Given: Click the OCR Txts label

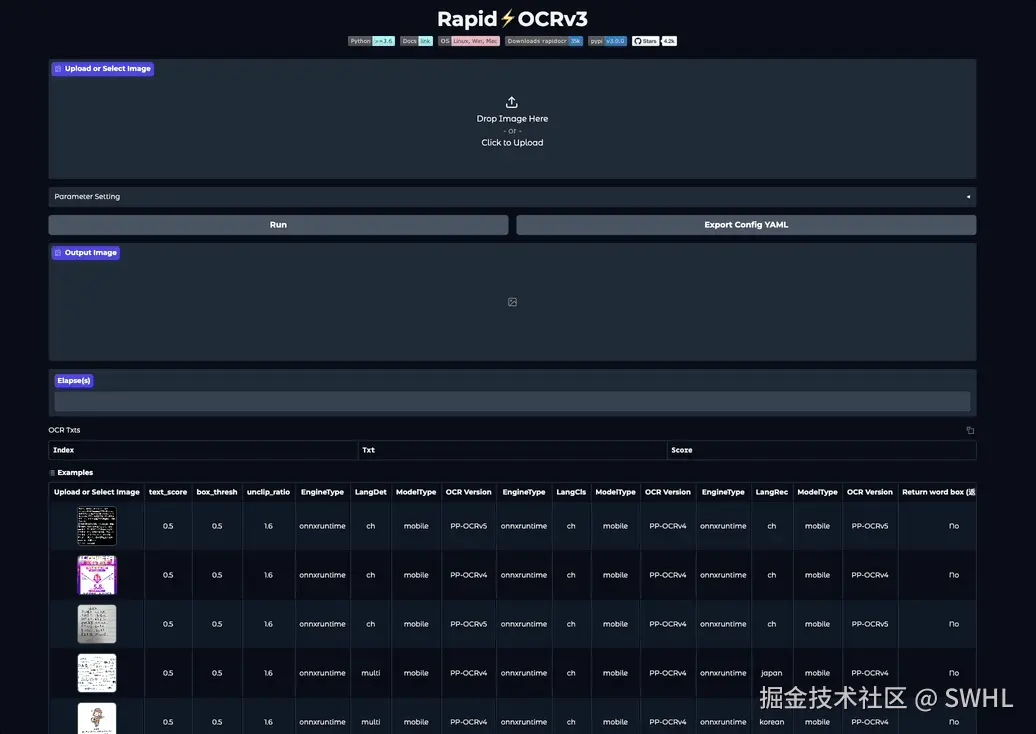Looking at the screenshot, I should [x=64, y=430].
